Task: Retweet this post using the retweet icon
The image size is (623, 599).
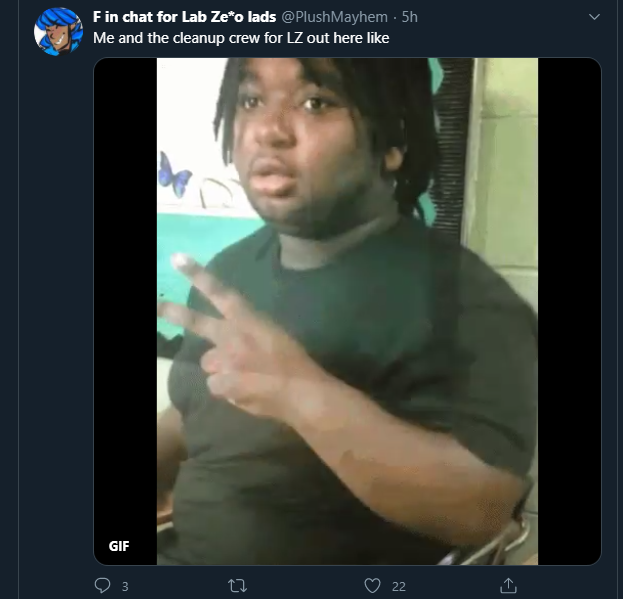Action: [x=237, y=586]
